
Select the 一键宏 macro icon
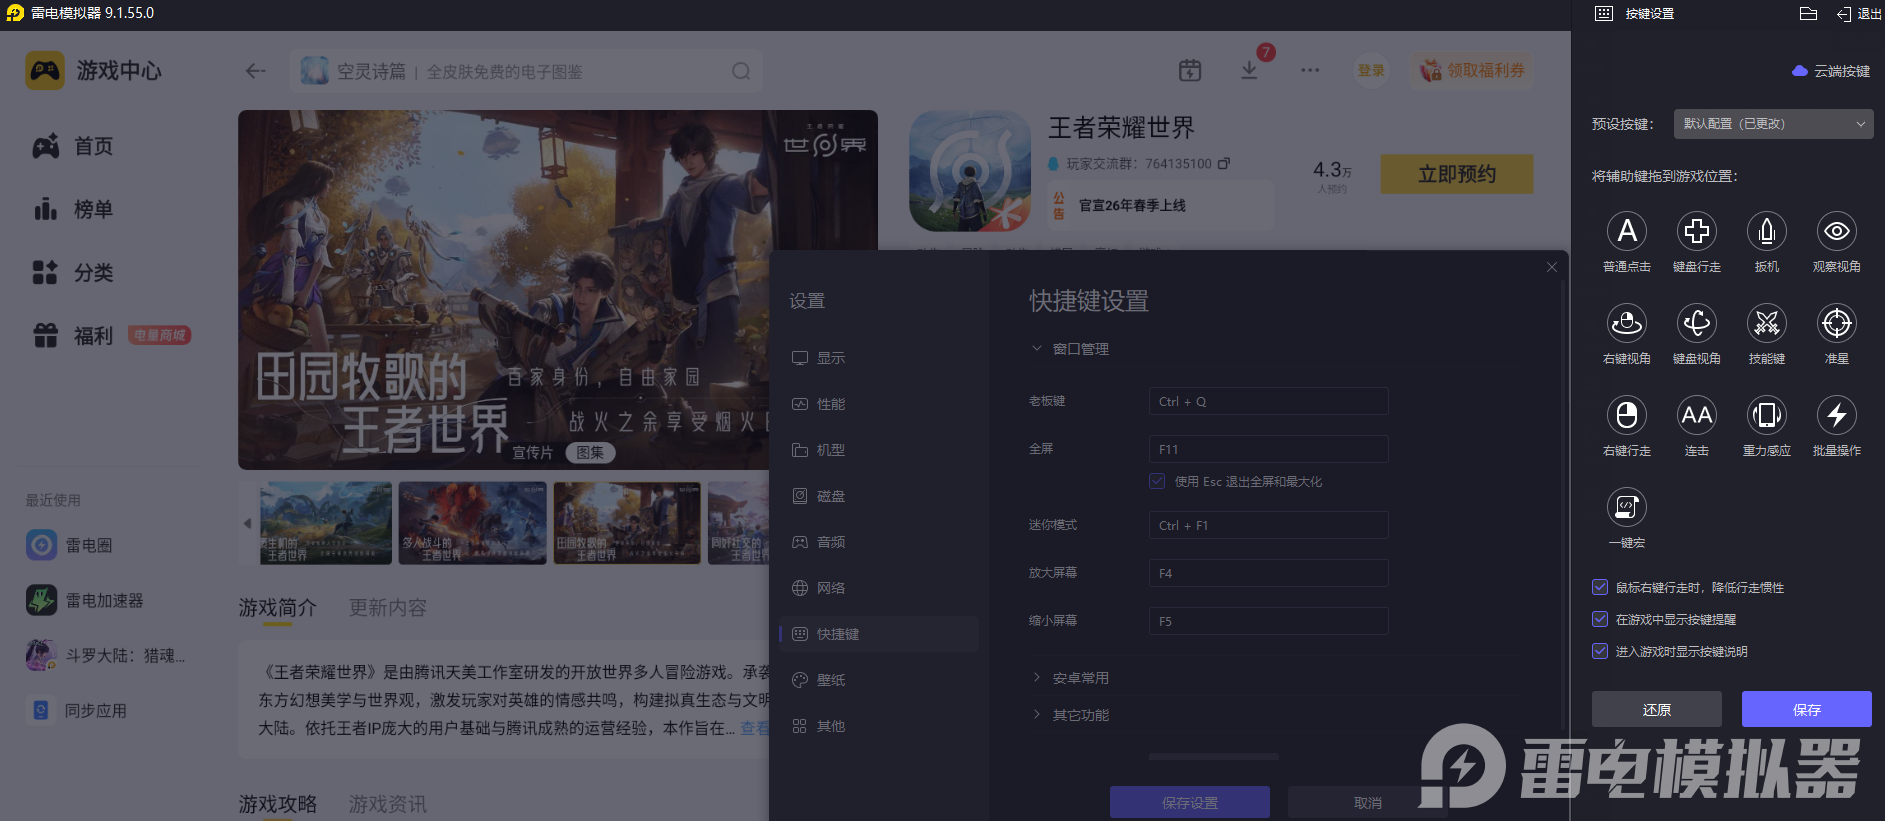pos(1627,508)
